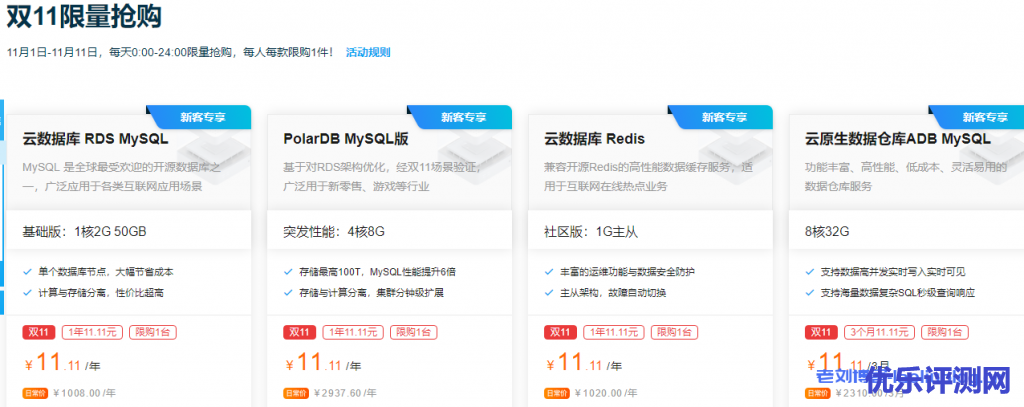1024x407 pixels.
Task: Click 双11 red badge on ADB MySQL card
Action: tap(822, 332)
